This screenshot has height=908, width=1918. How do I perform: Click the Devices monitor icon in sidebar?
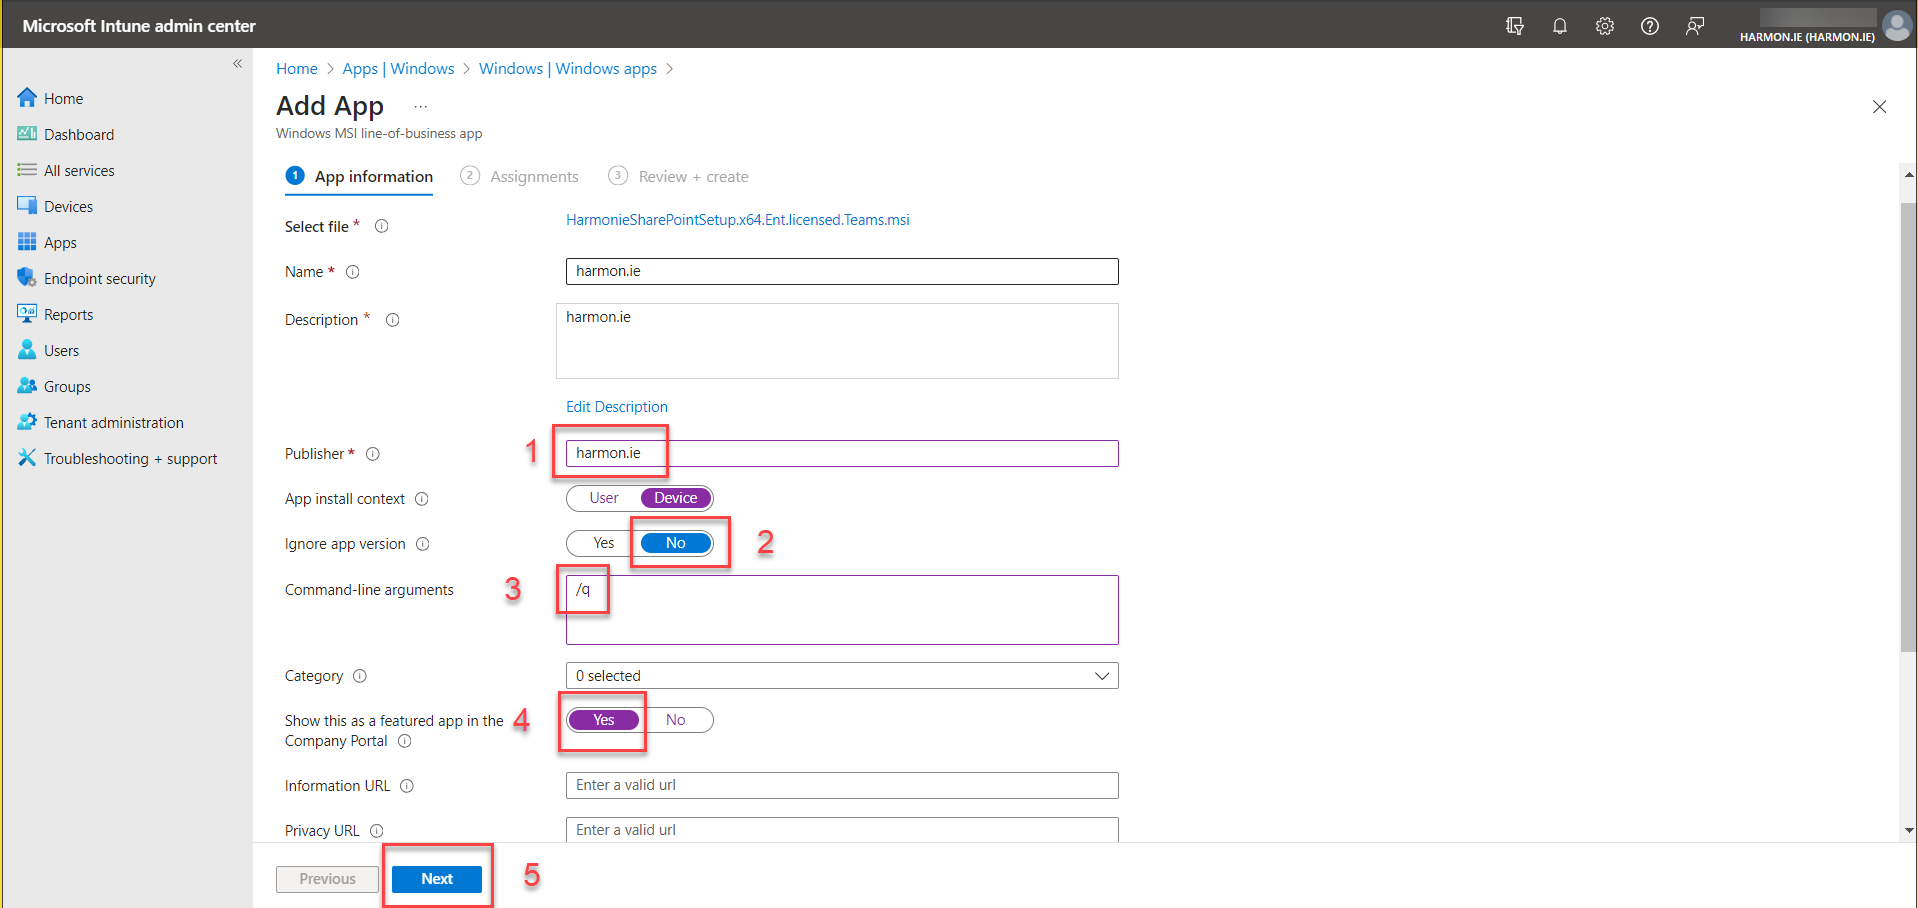tap(27, 206)
